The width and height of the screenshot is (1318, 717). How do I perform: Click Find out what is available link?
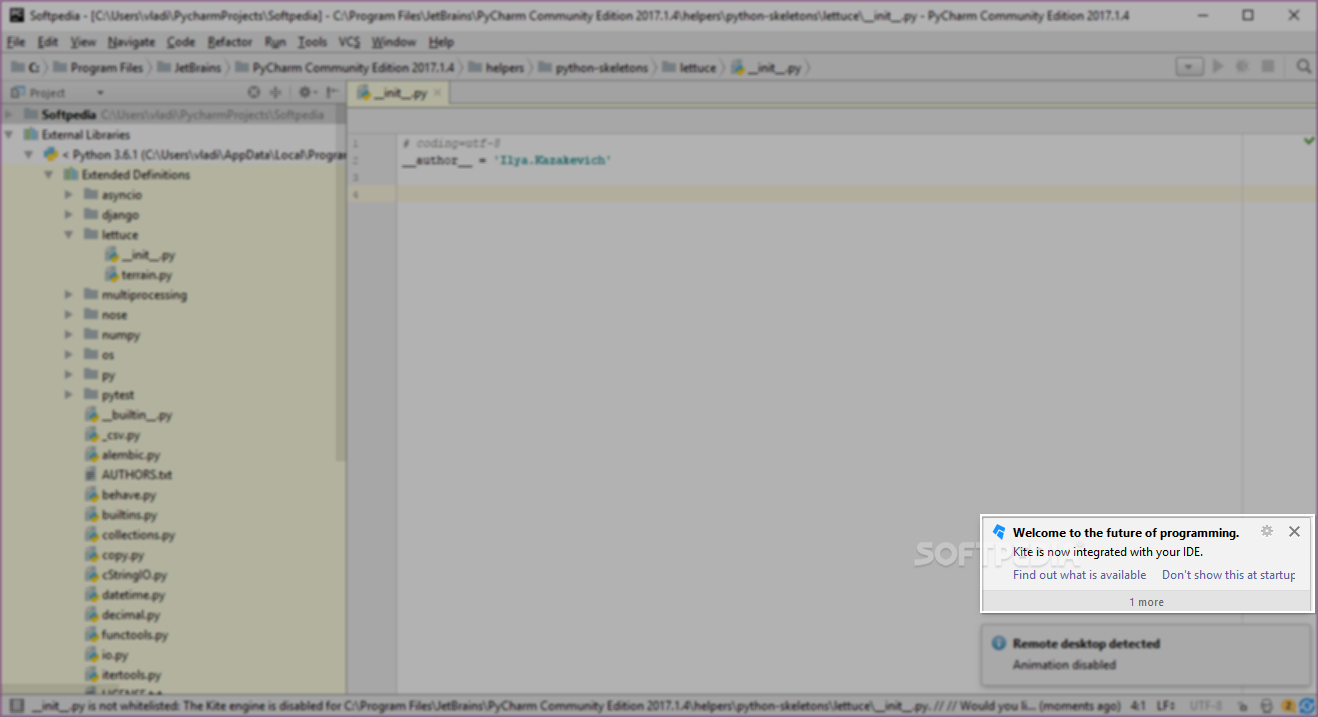[x=1080, y=575]
